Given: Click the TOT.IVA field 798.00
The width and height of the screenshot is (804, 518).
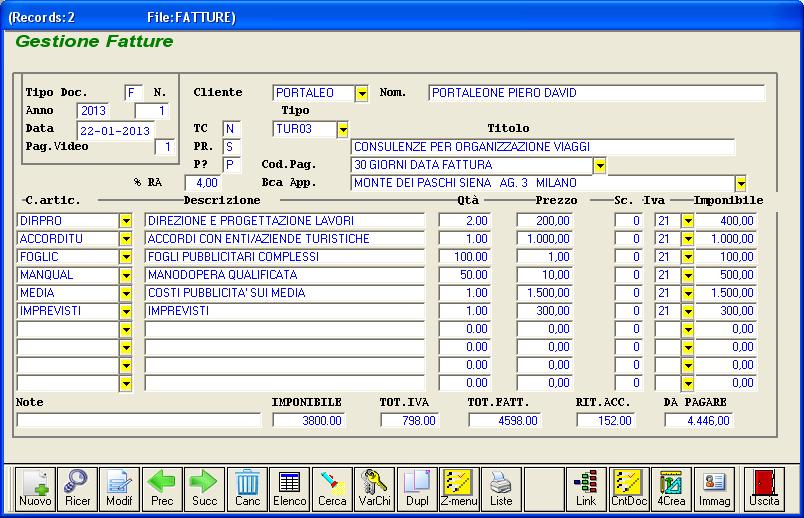Looking at the screenshot, I should pos(410,421).
